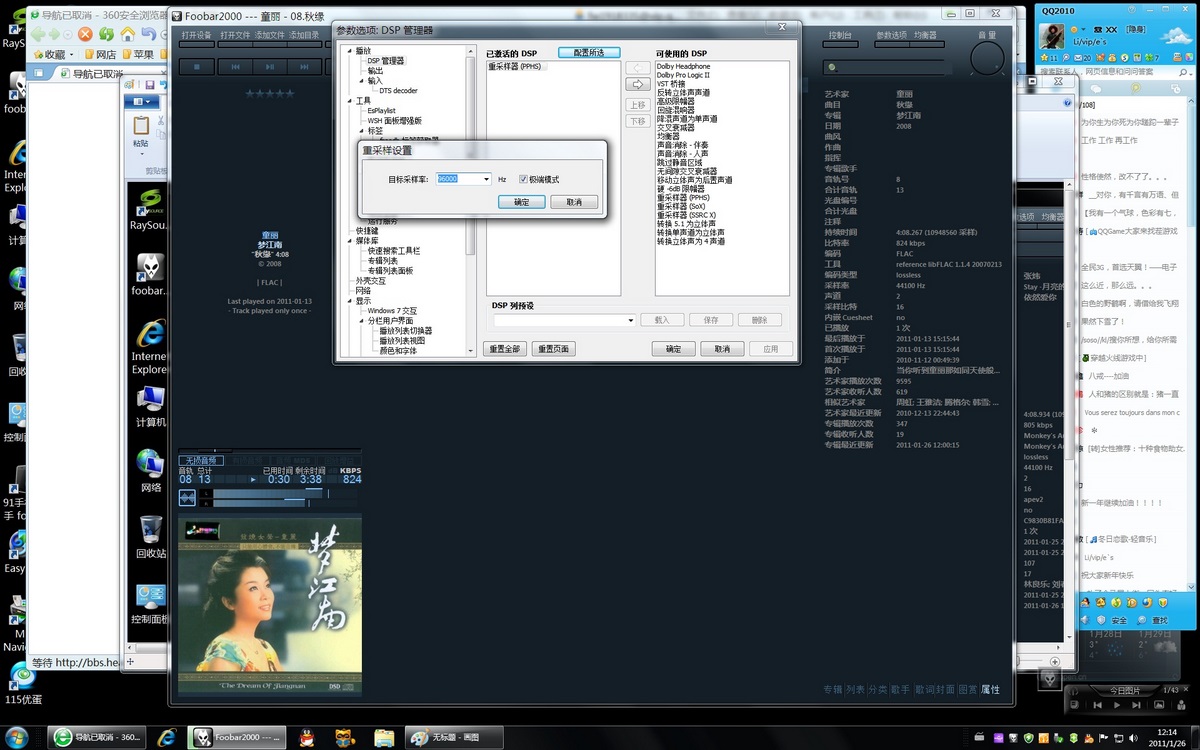Collapse the 播放 node in preferences tree
The width and height of the screenshot is (1200, 750).
pyautogui.click(x=350, y=50)
